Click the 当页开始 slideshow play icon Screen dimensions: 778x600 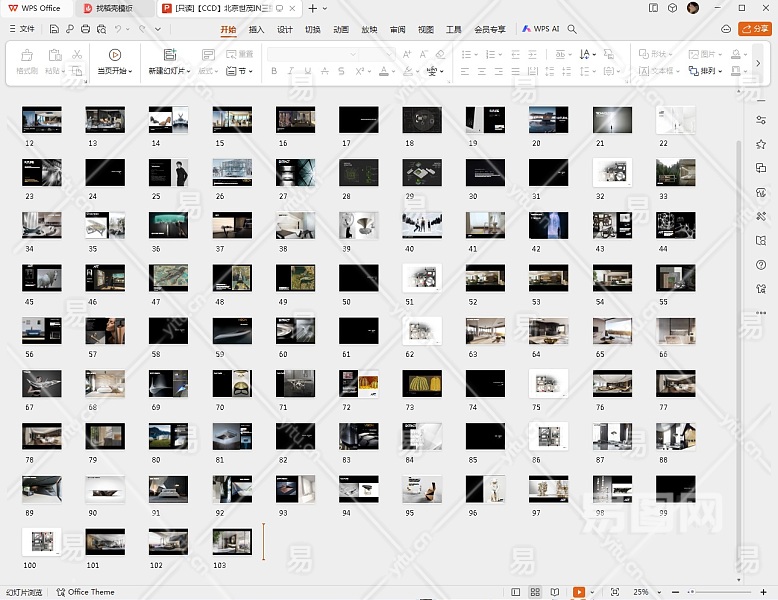pyautogui.click(x=114, y=55)
